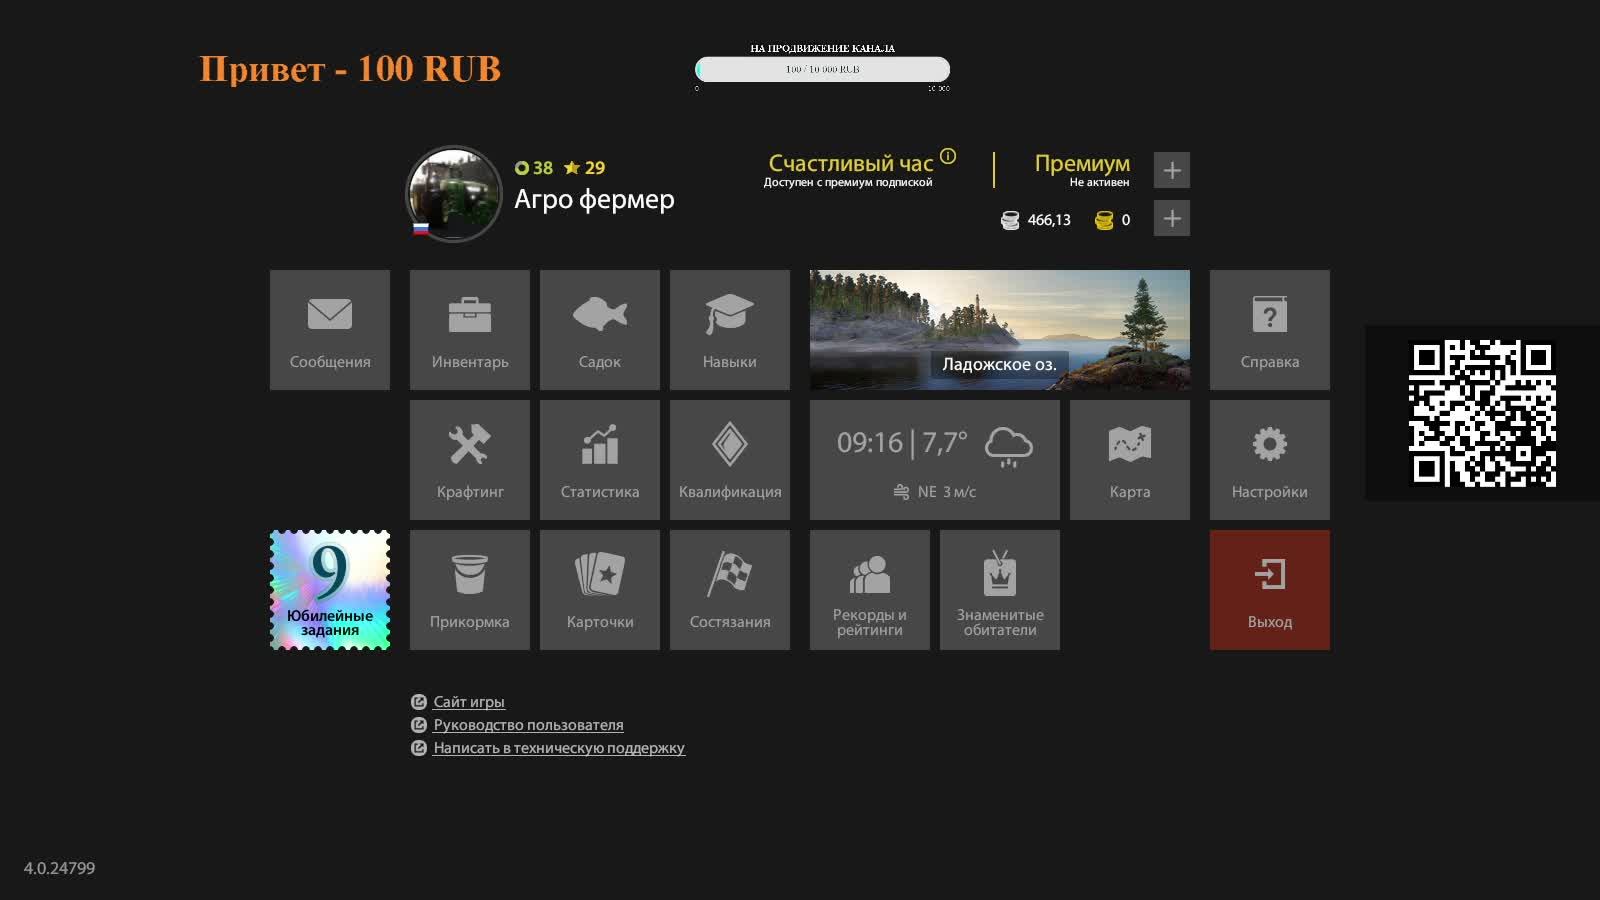Open the Прикормка groundbait tile

coord(470,590)
